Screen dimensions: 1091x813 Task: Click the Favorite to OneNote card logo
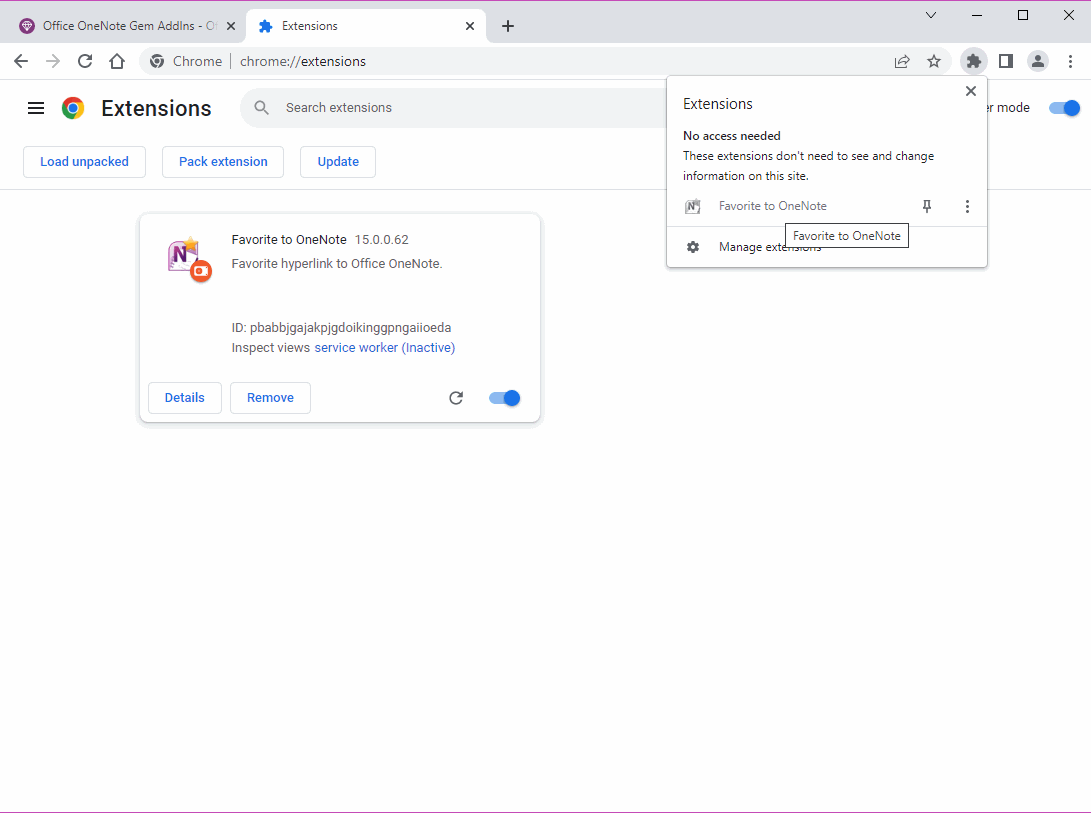click(x=189, y=260)
